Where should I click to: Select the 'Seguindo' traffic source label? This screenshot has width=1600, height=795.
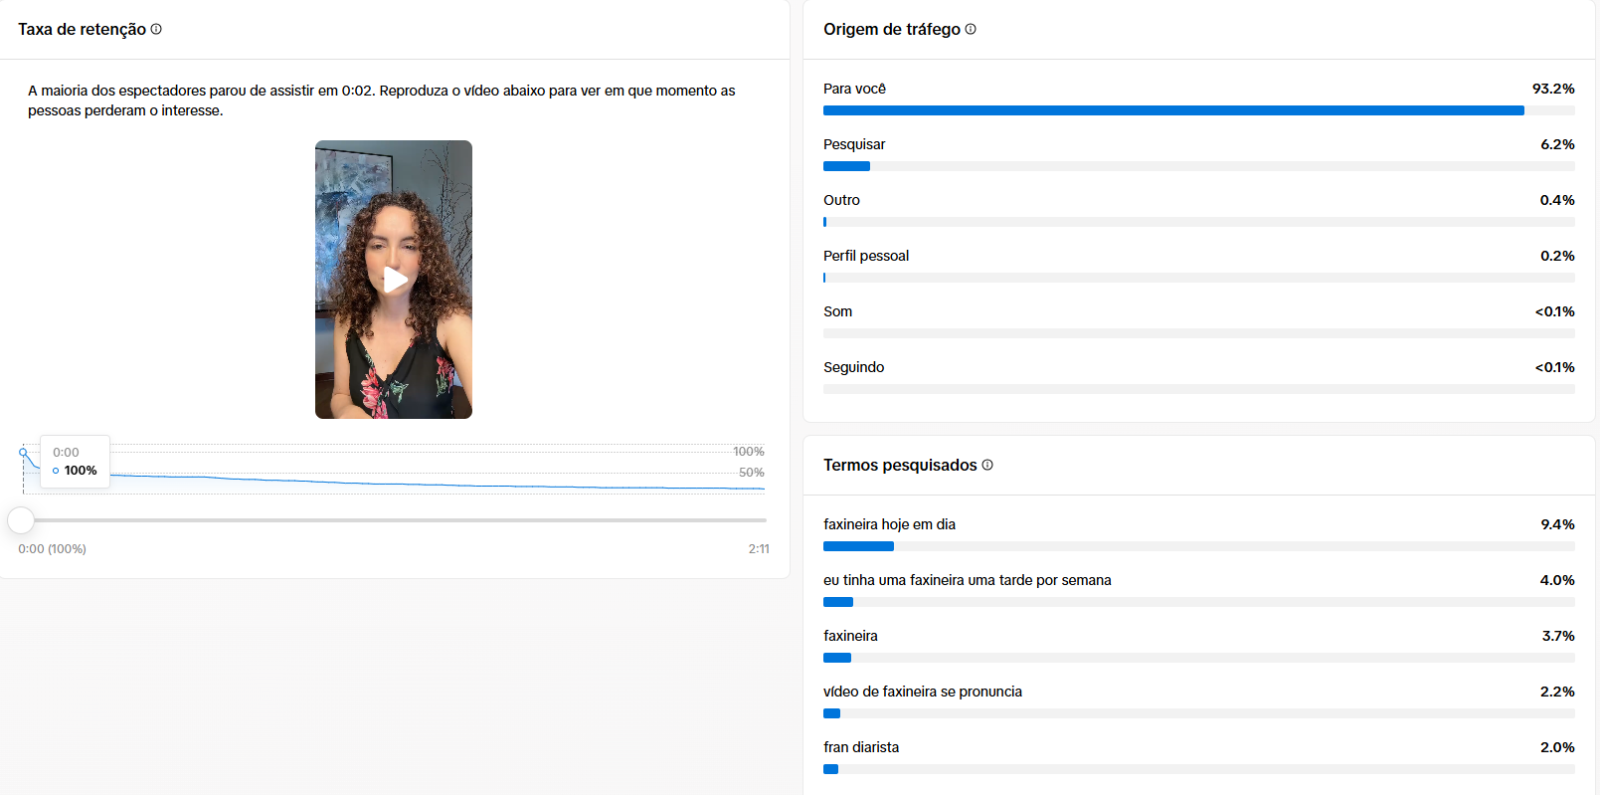[x=854, y=368]
